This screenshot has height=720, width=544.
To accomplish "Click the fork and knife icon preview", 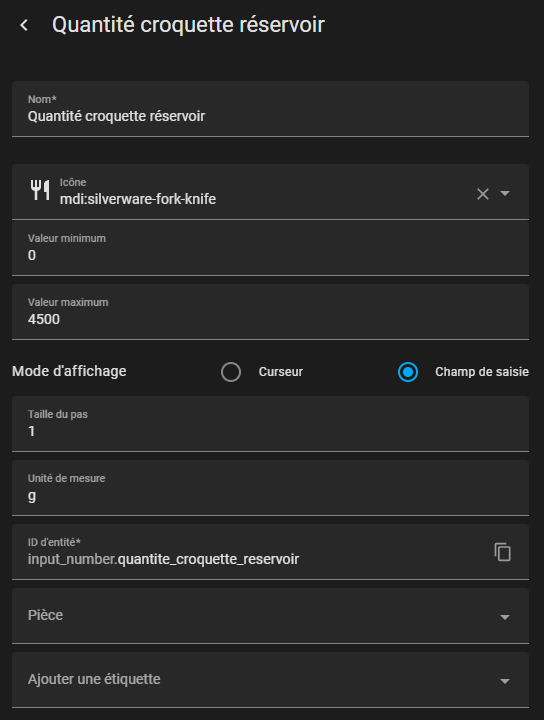I will coord(40,190).
